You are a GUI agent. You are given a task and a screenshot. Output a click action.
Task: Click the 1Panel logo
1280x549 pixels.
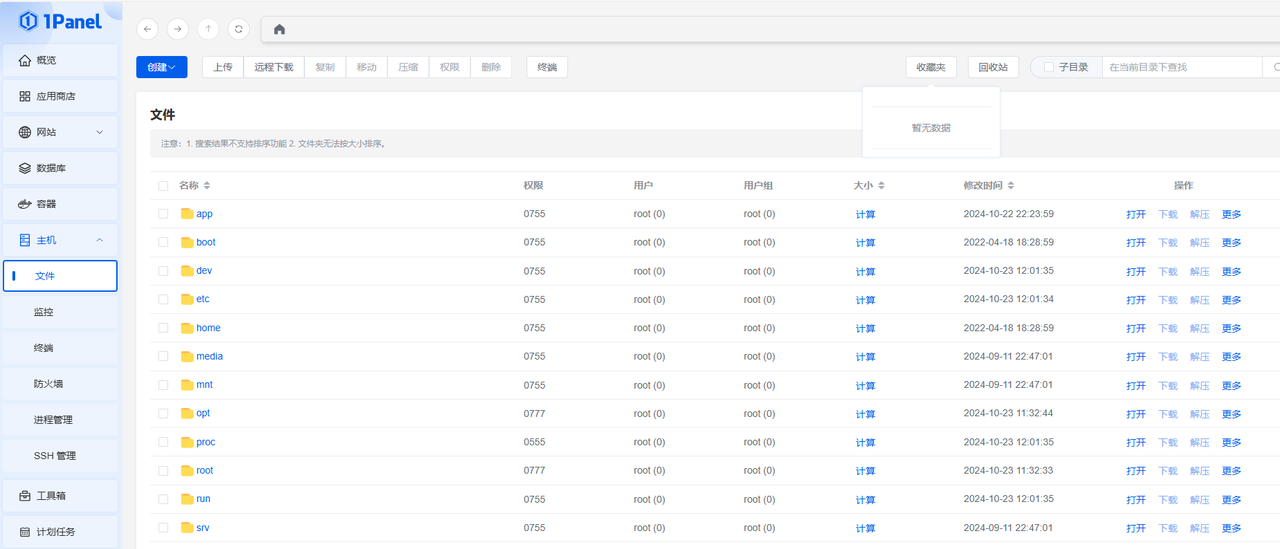tap(60, 22)
